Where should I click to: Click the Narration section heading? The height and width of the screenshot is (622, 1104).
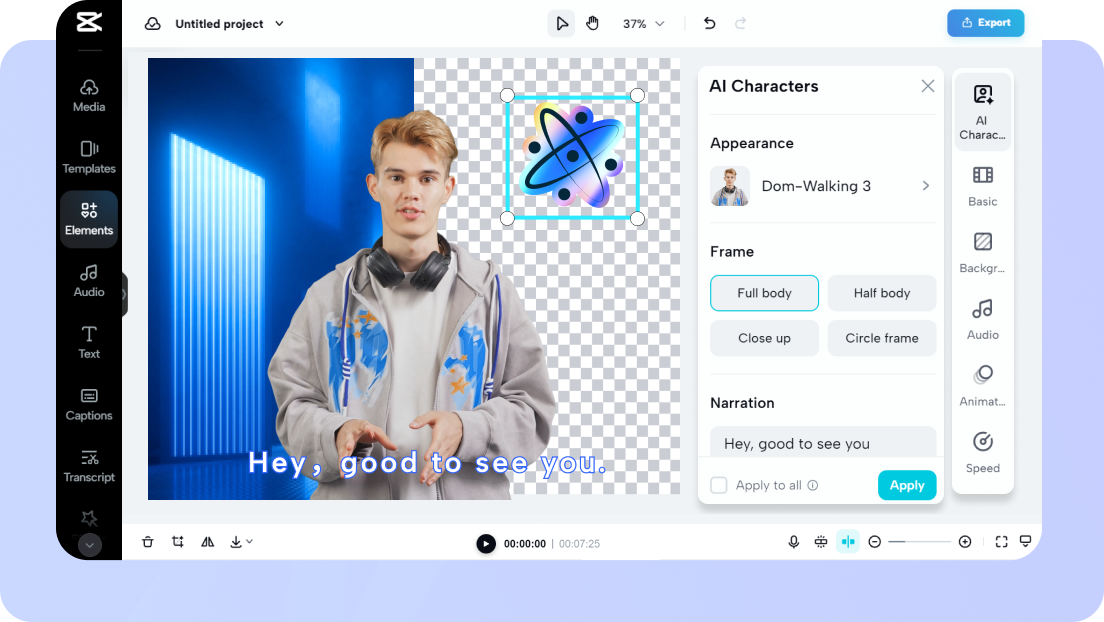click(x=742, y=403)
